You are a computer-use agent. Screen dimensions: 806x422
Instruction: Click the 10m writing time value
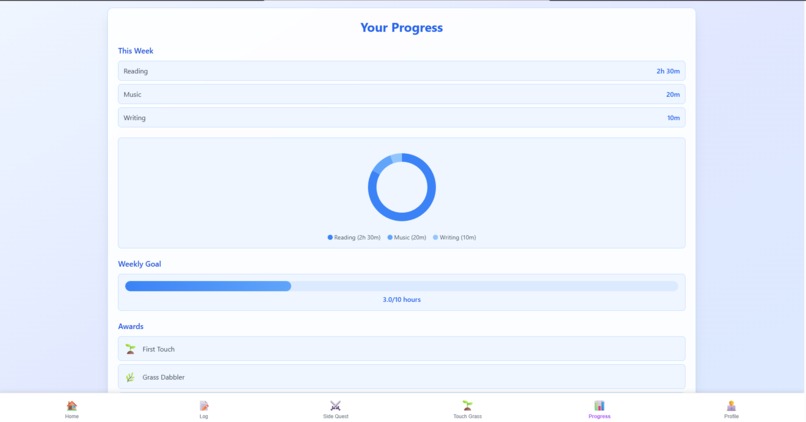673,118
